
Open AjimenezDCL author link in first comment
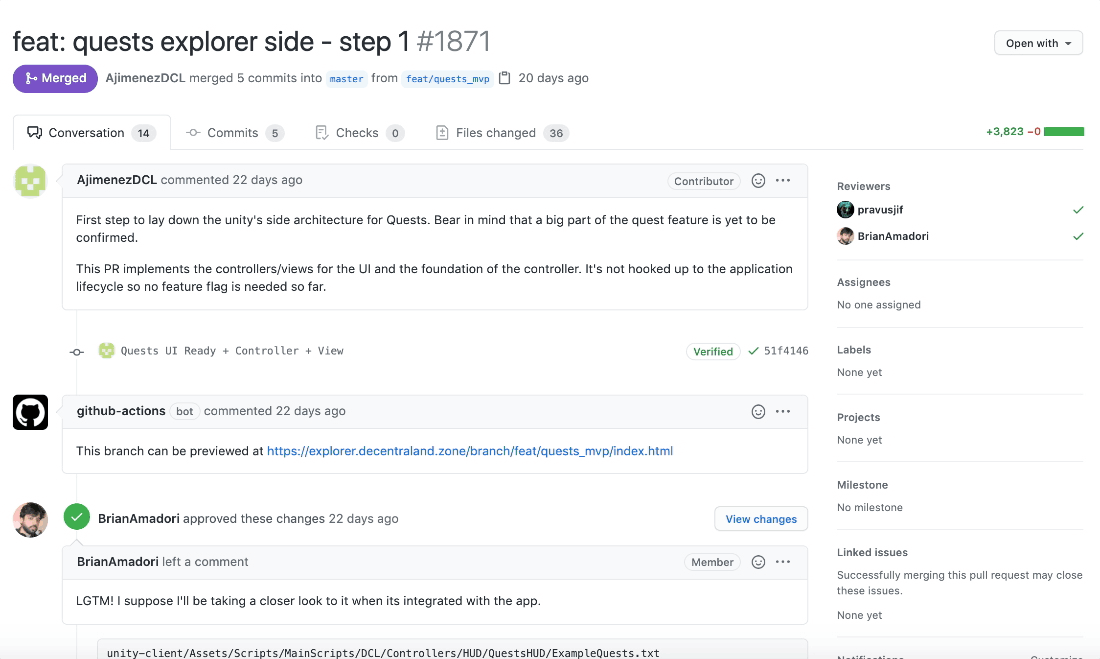[x=116, y=180]
